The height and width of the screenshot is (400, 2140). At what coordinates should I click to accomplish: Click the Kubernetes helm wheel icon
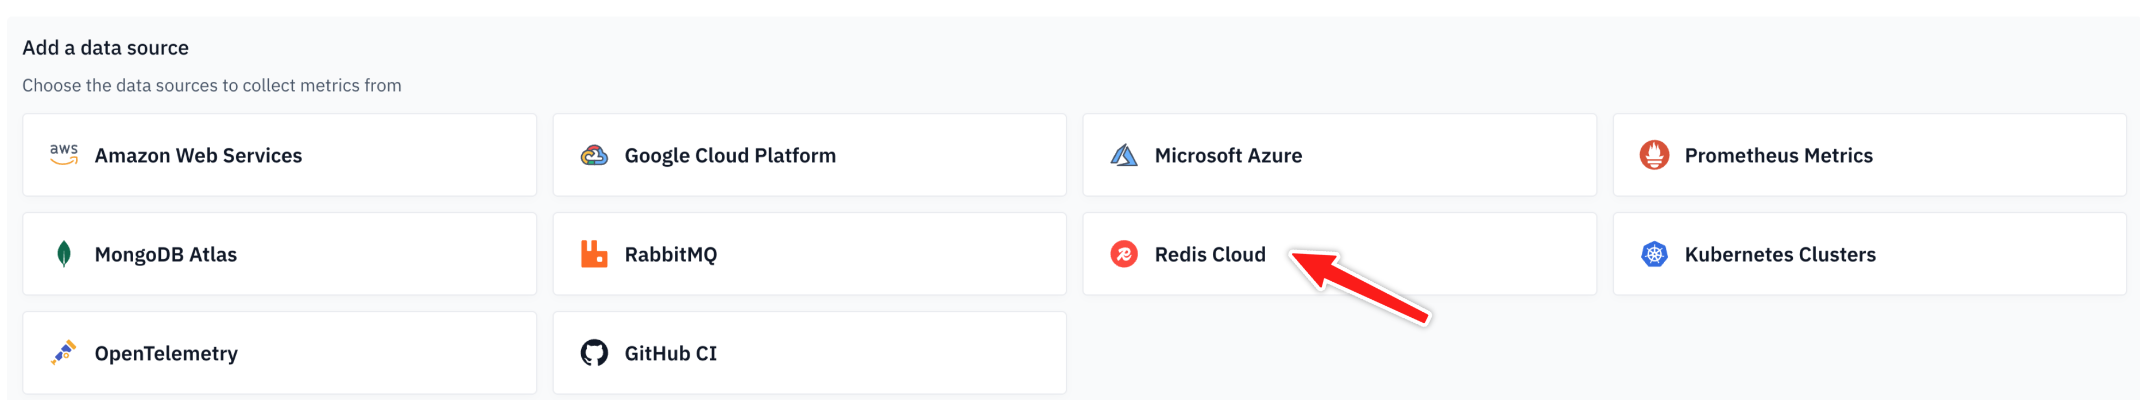point(1654,254)
